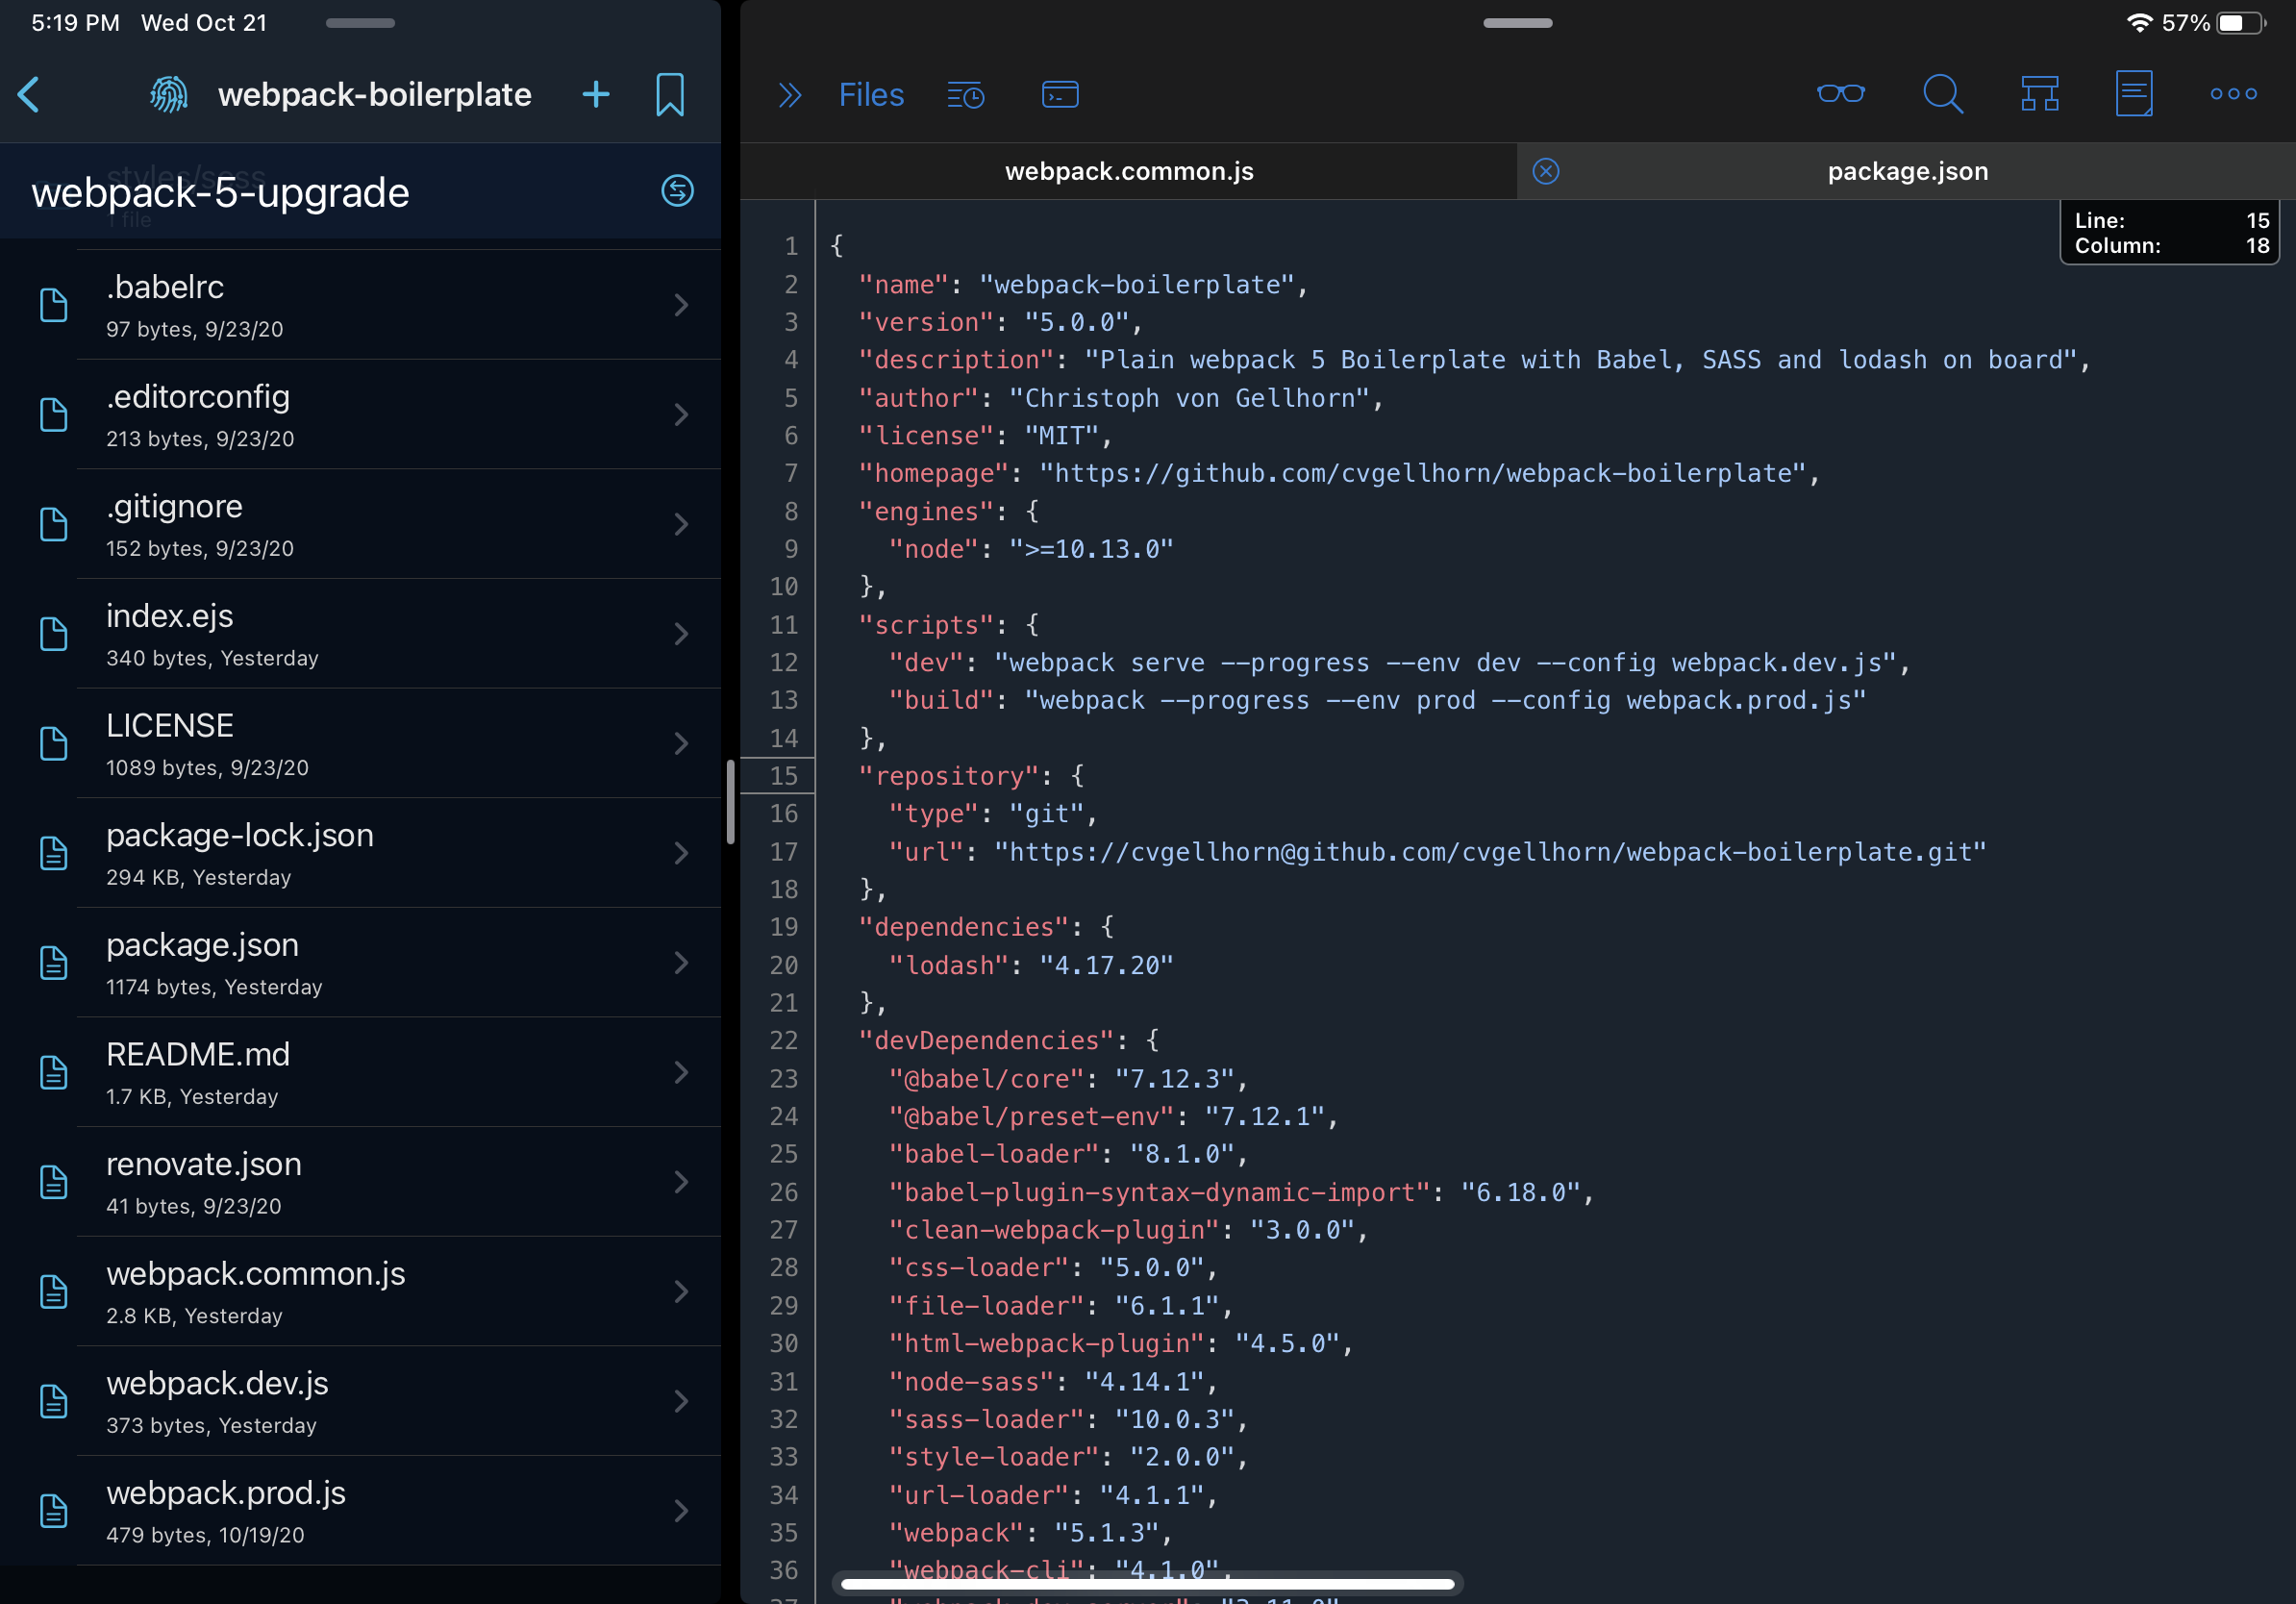Viewport: 2296px width, 1604px height.
Task: Expand .gitignore row chevron
Action: pyautogui.click(x=681, y=524)
